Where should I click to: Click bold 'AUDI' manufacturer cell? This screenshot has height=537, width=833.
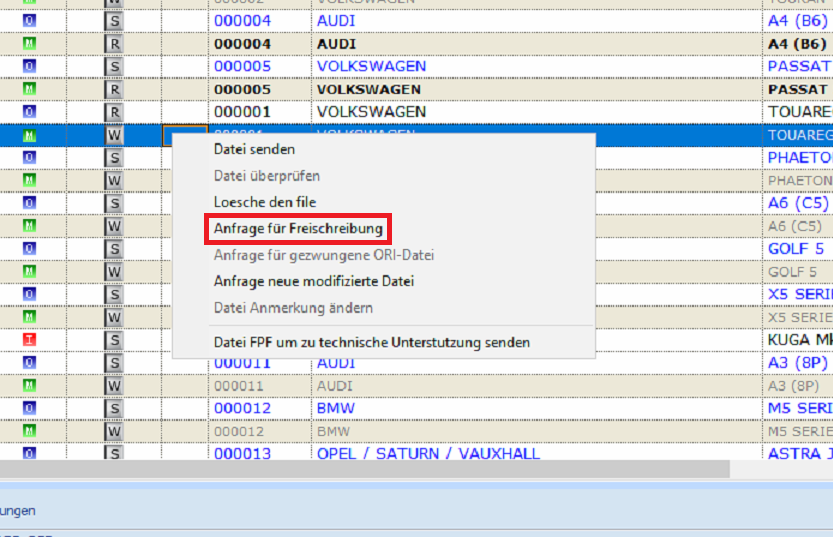pyautogui.click(x=336, y=44)
